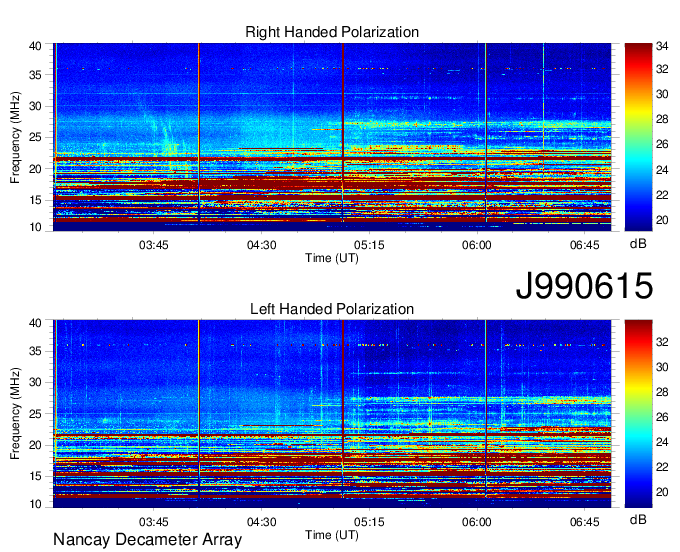This screenshot has height=552, width=680.
Task: Click the 10 frequency tick on upper plot
Action: pos(36,227)
